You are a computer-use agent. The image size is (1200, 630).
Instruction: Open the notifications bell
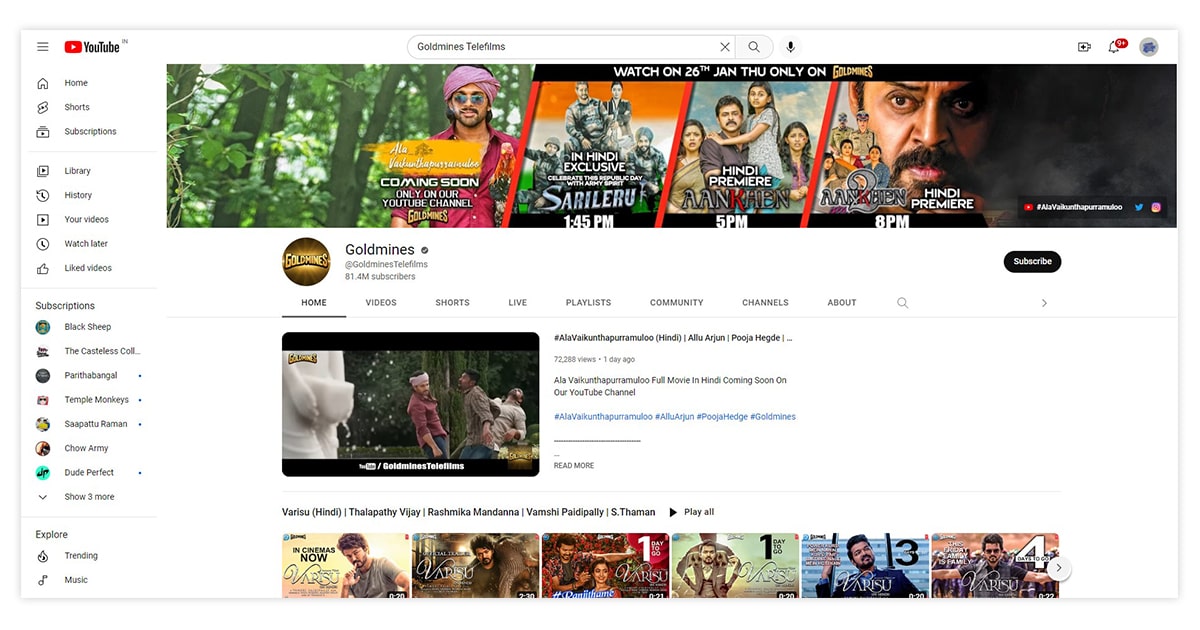1114,47
